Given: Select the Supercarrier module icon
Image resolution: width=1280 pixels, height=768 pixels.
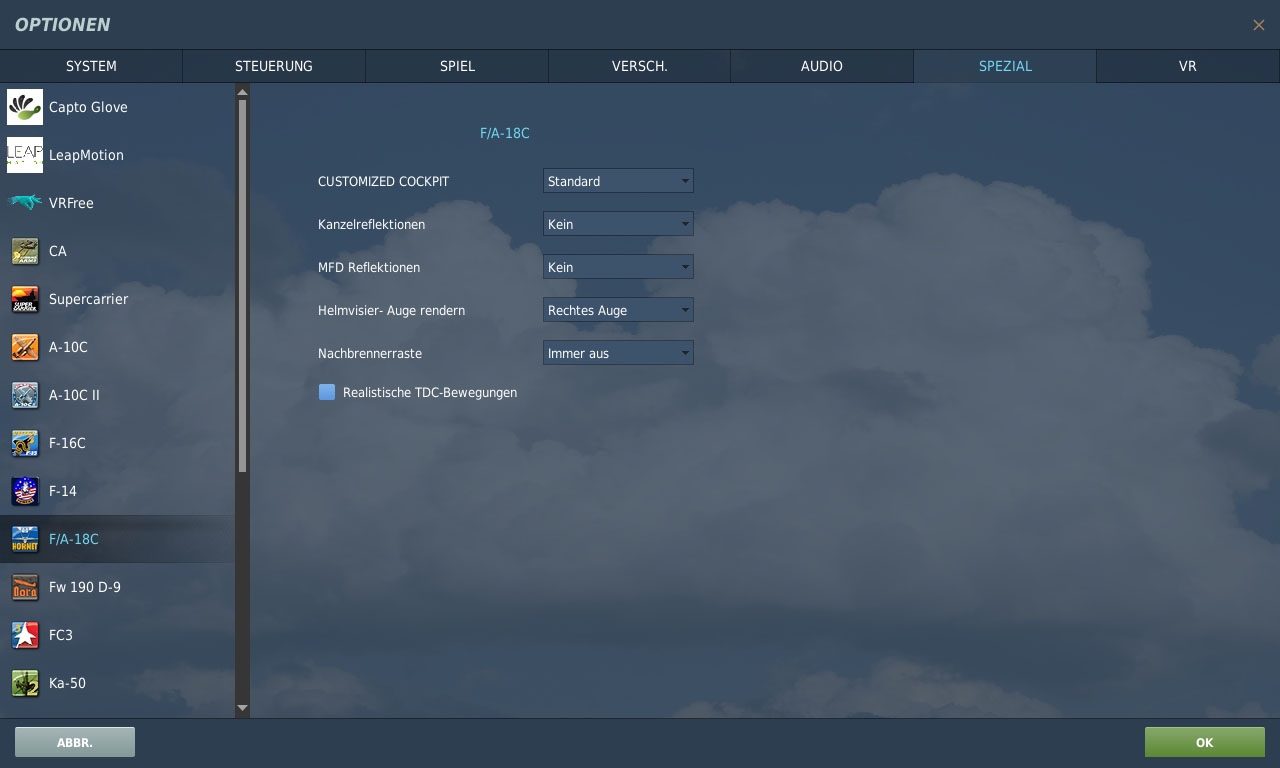Looking at the screenshot, I should coord(25,299).
